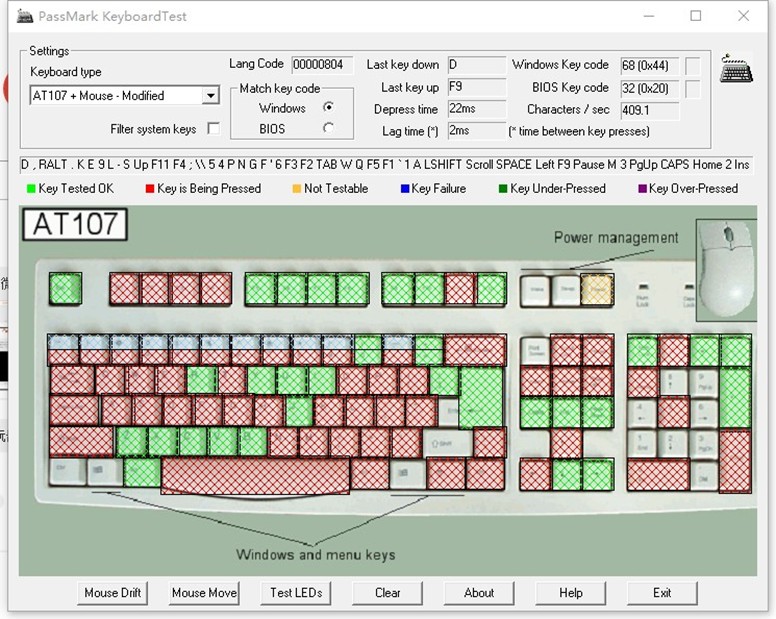Click the yellow Power key under Power management
The image size is (776, 619).
pos(597,290)
